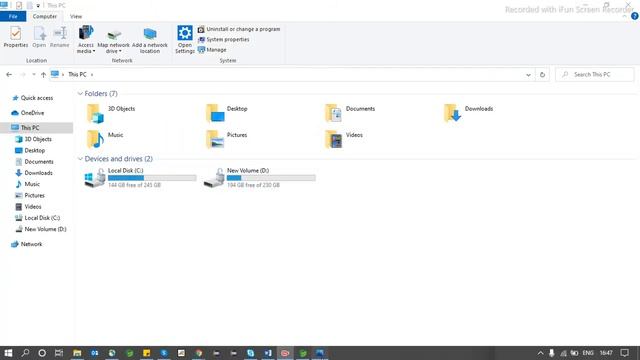The height and width of the screenshot is (360, 640).
Task: Open the Map network drive dropdown
Action: (x=113, y=41)
